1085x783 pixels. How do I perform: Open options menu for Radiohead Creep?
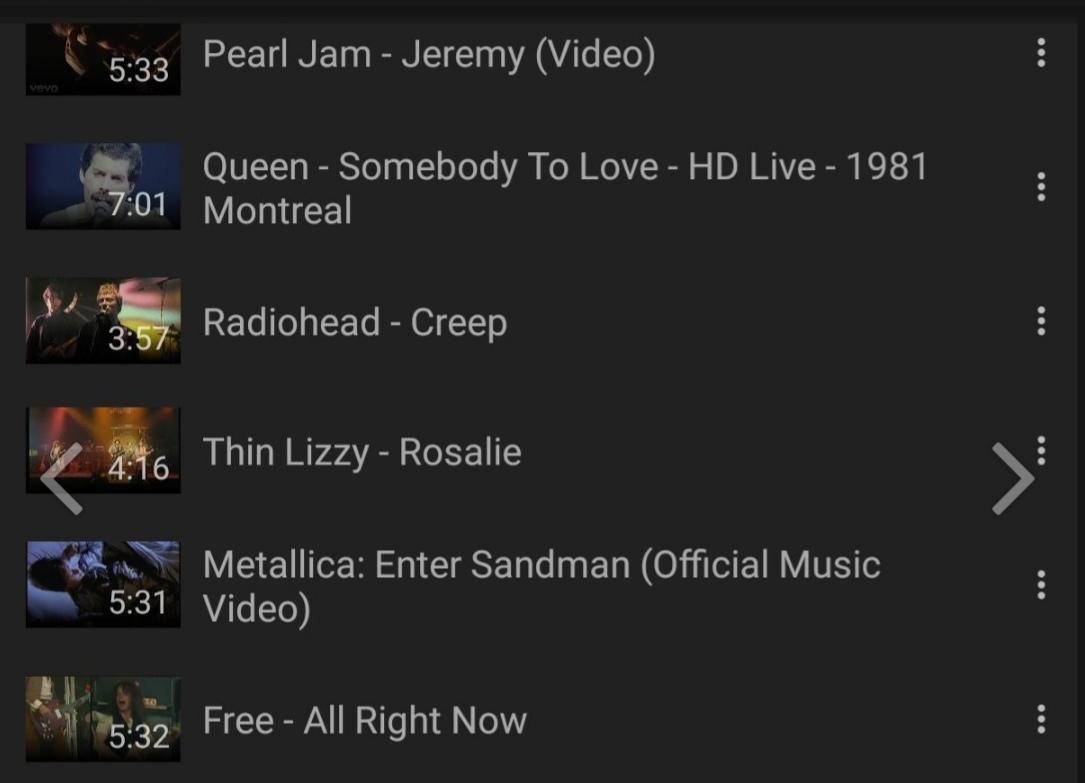click(x=1041, y=321)
